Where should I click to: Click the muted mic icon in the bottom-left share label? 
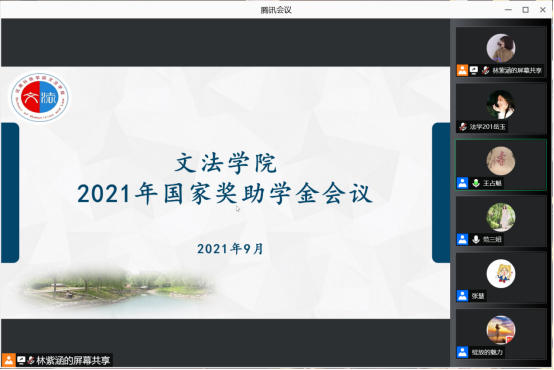(31, 360)
